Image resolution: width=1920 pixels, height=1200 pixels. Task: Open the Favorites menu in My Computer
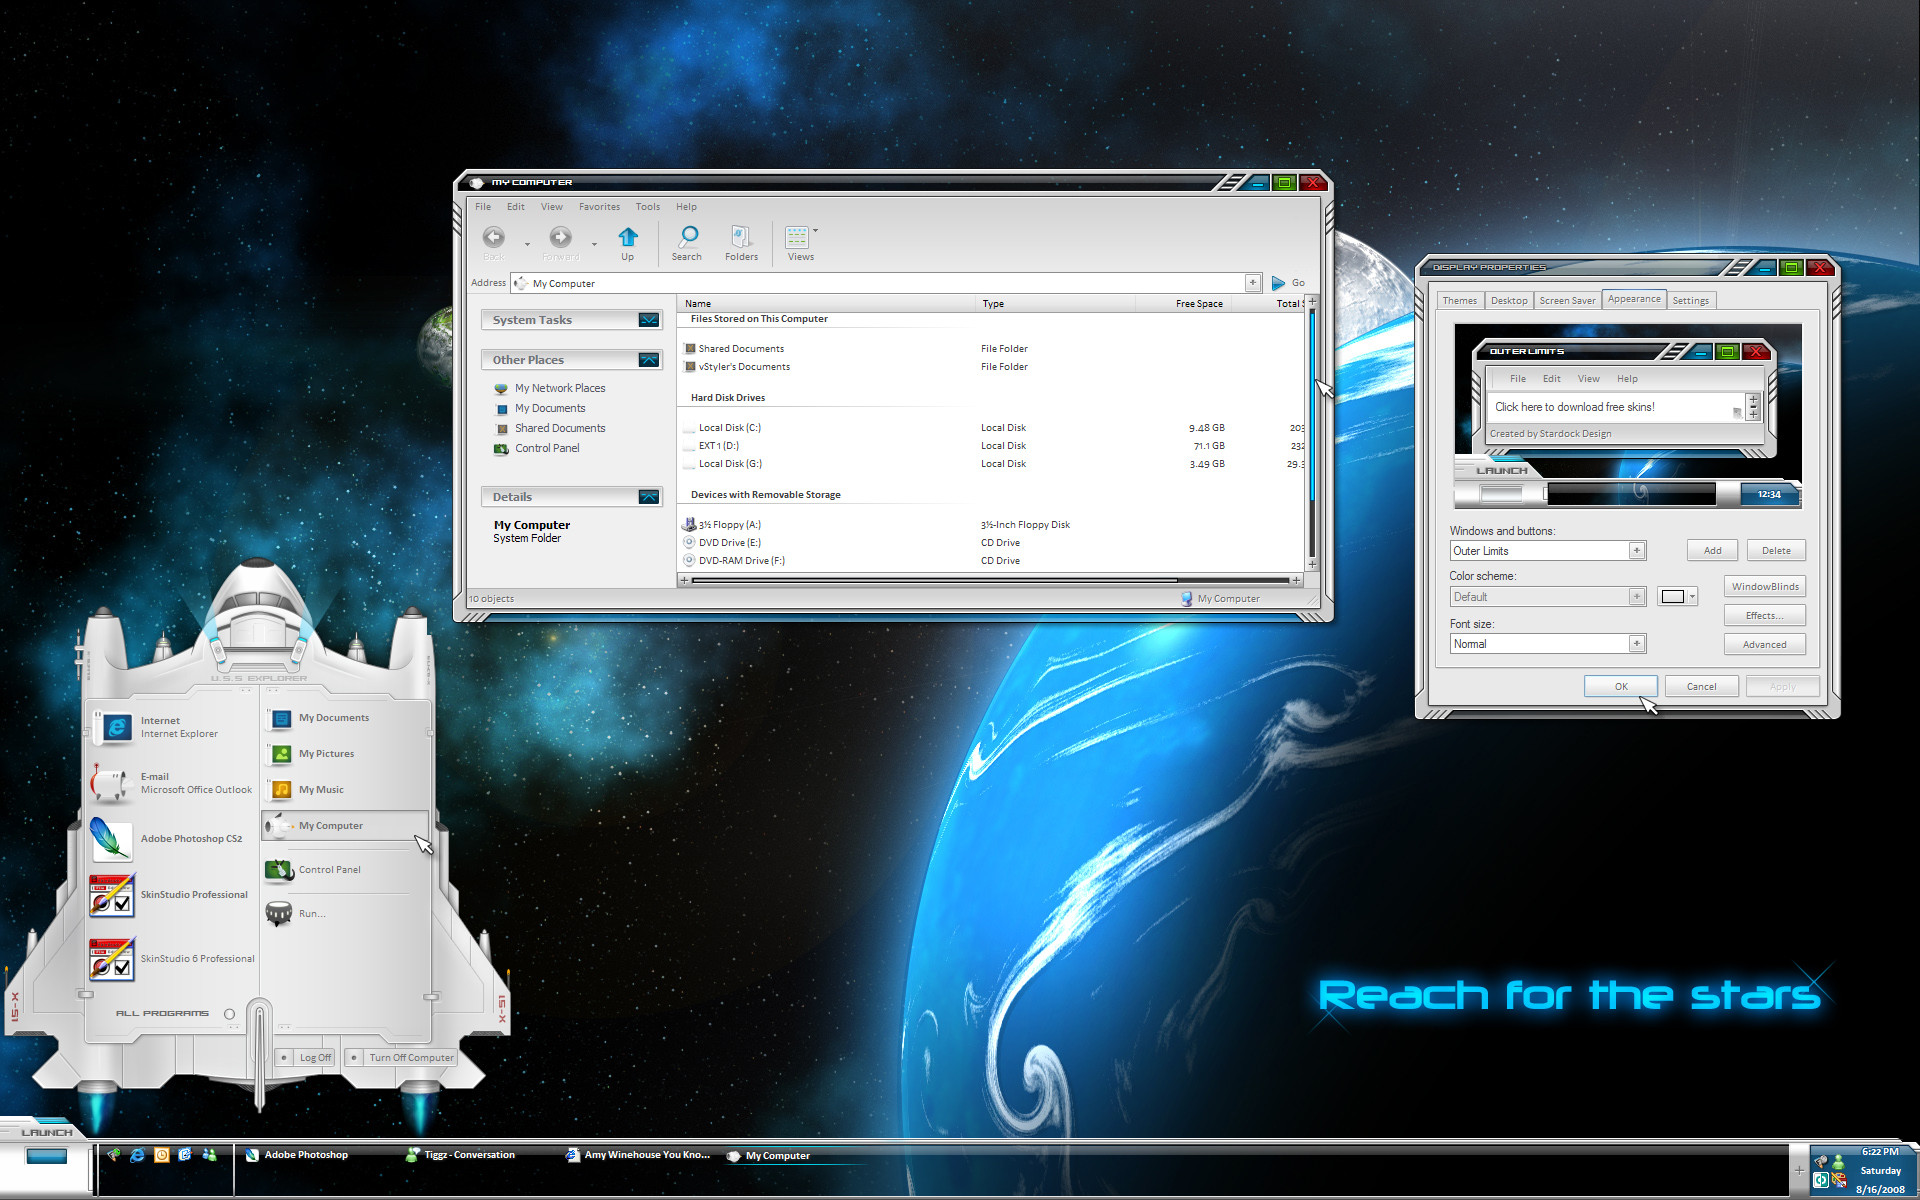[x=599, y=207]
